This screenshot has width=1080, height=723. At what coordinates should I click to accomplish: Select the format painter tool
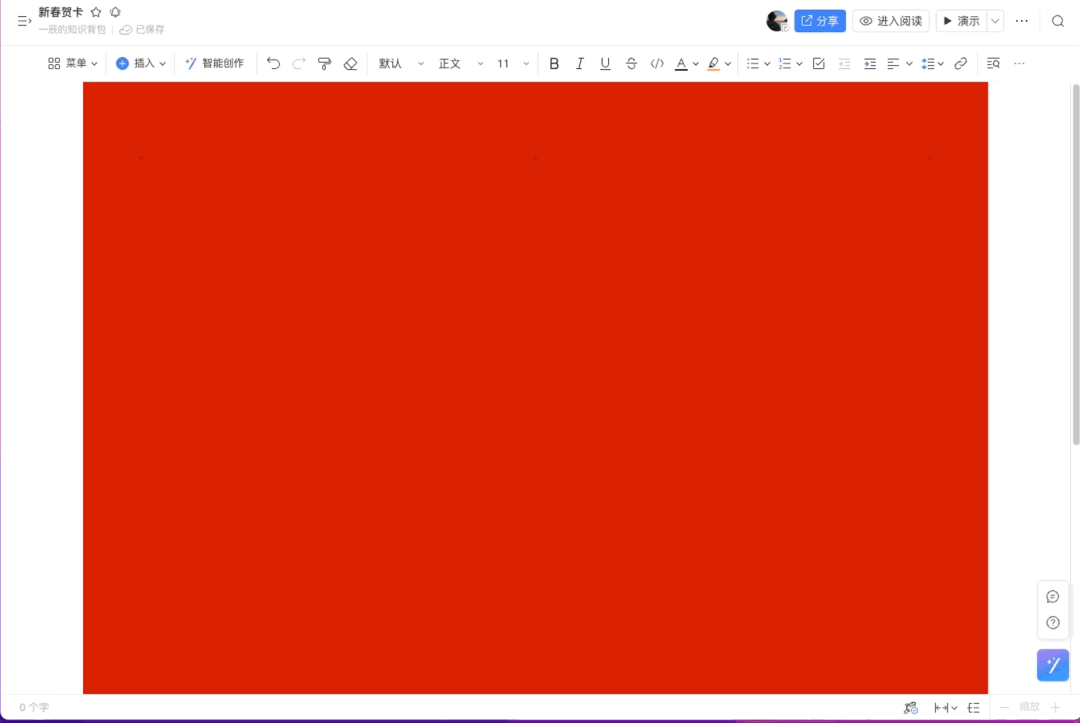coord(324,64)
